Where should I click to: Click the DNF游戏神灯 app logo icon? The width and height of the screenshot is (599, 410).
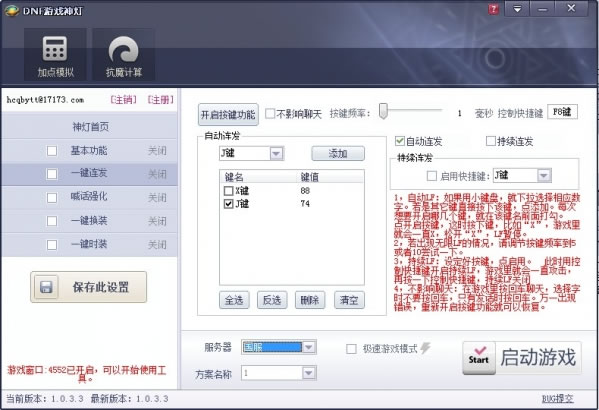[x=11, y=10]
